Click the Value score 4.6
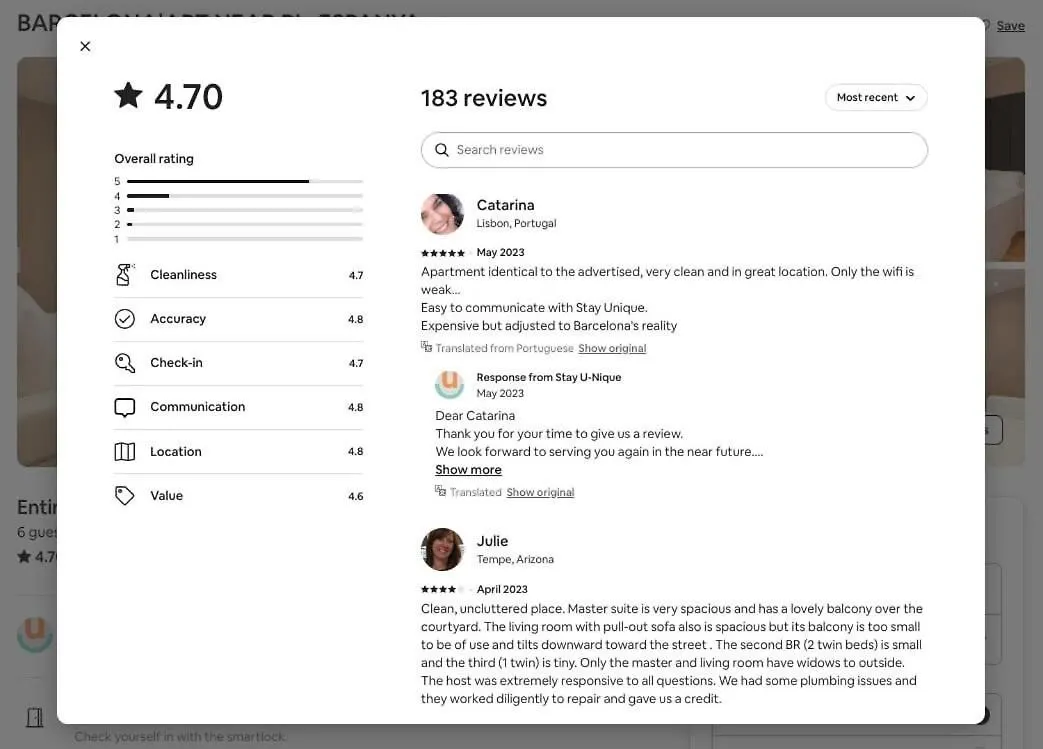Image resolution: width=1043 pixels, height=749 pixels. [x=356, y=496]
